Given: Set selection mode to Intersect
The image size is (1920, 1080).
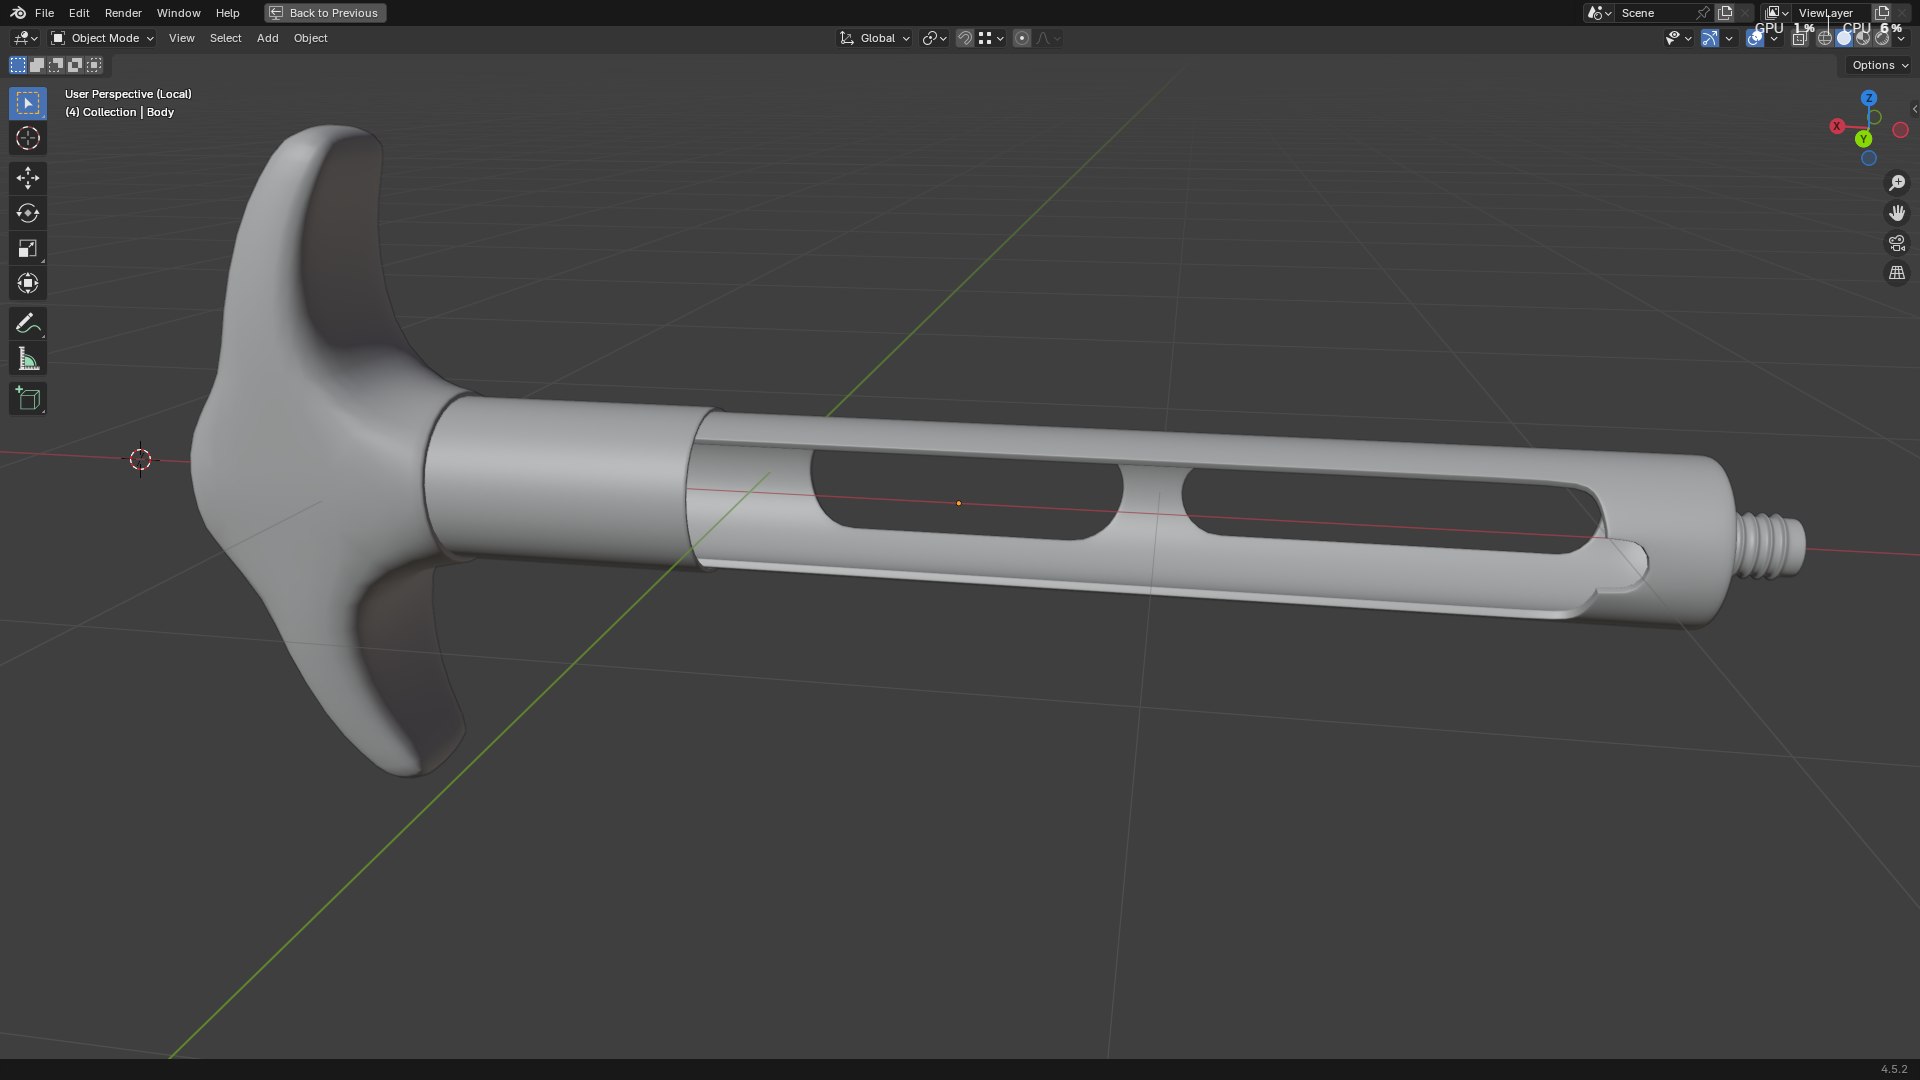Looking at the screenshot, I should tap(94, 65).
